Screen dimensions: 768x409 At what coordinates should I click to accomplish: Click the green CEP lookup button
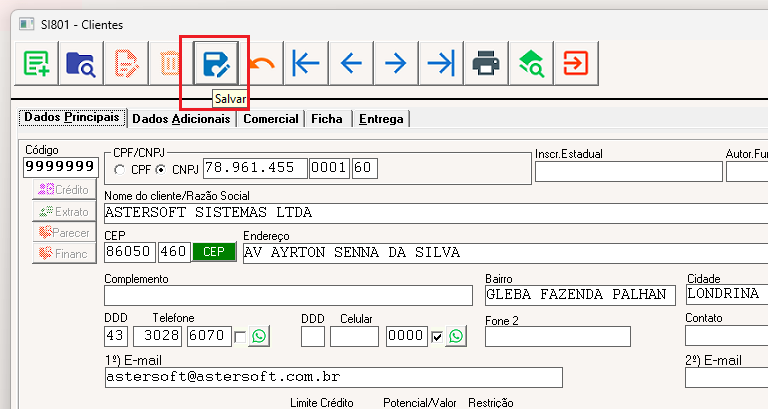[x=214, y=252]
